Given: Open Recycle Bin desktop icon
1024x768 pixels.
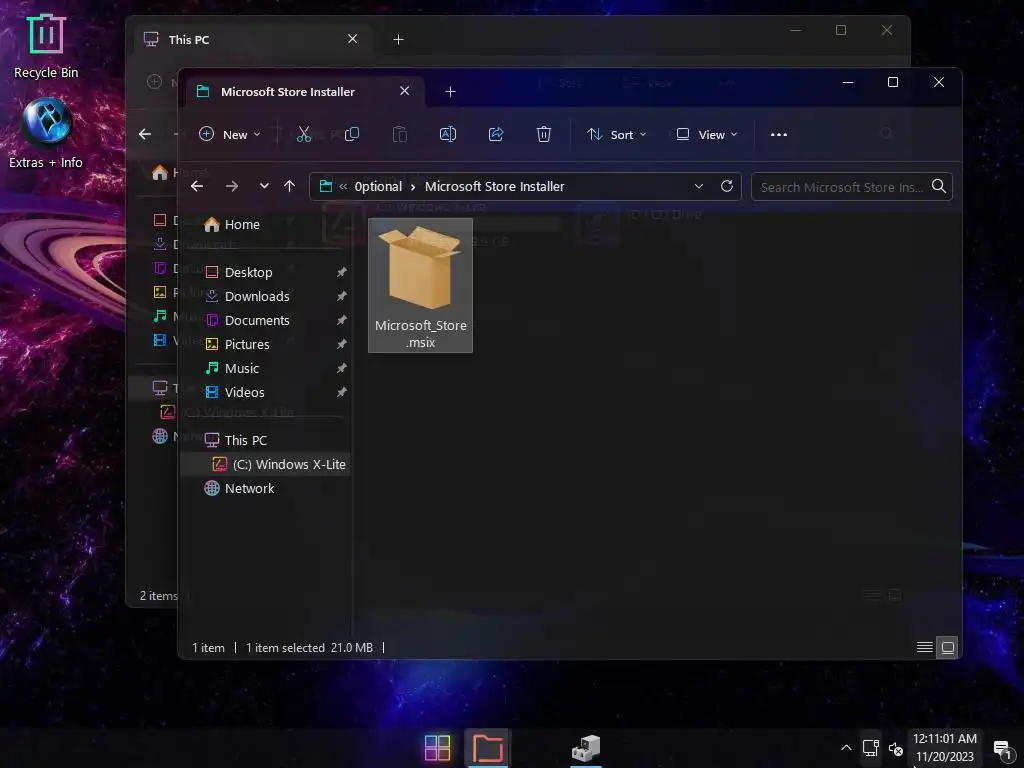Looking at the screenshot, I should click(x=46, y=47).
